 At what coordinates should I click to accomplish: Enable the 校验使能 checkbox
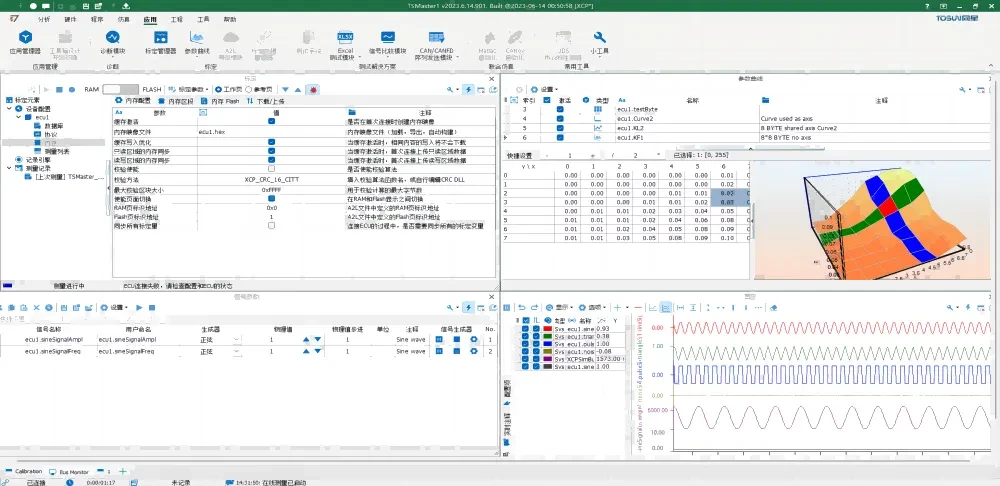pyautogui.click(x=271, y=169)
